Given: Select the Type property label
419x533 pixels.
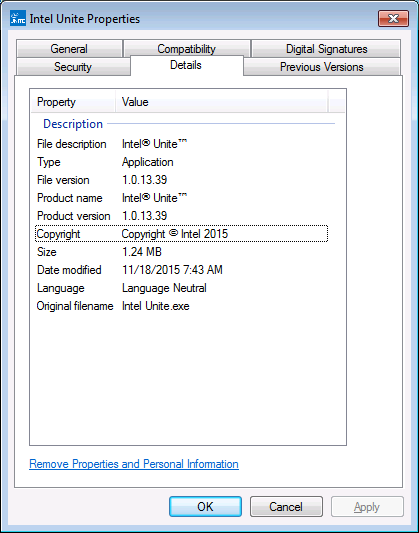Looking at the screenshot, I should [x=49, y=162].
